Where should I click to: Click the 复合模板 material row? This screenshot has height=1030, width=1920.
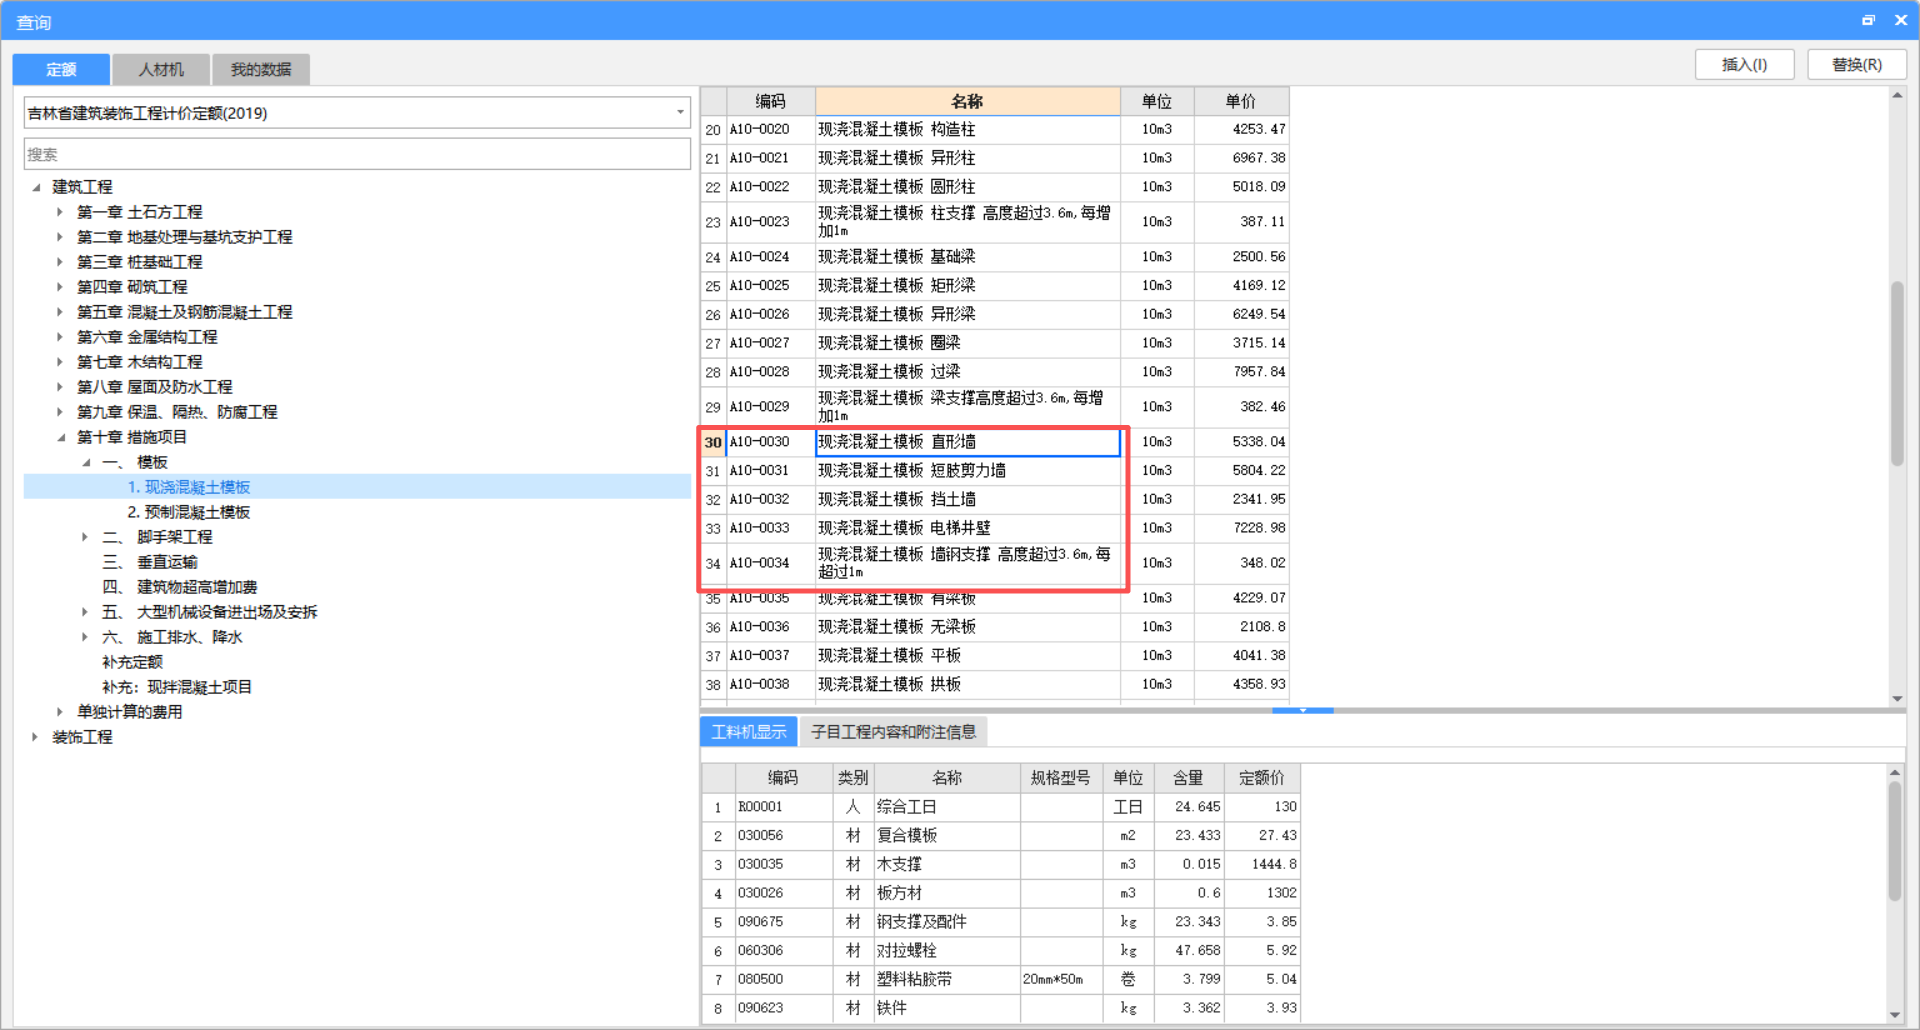(1001, 836)
